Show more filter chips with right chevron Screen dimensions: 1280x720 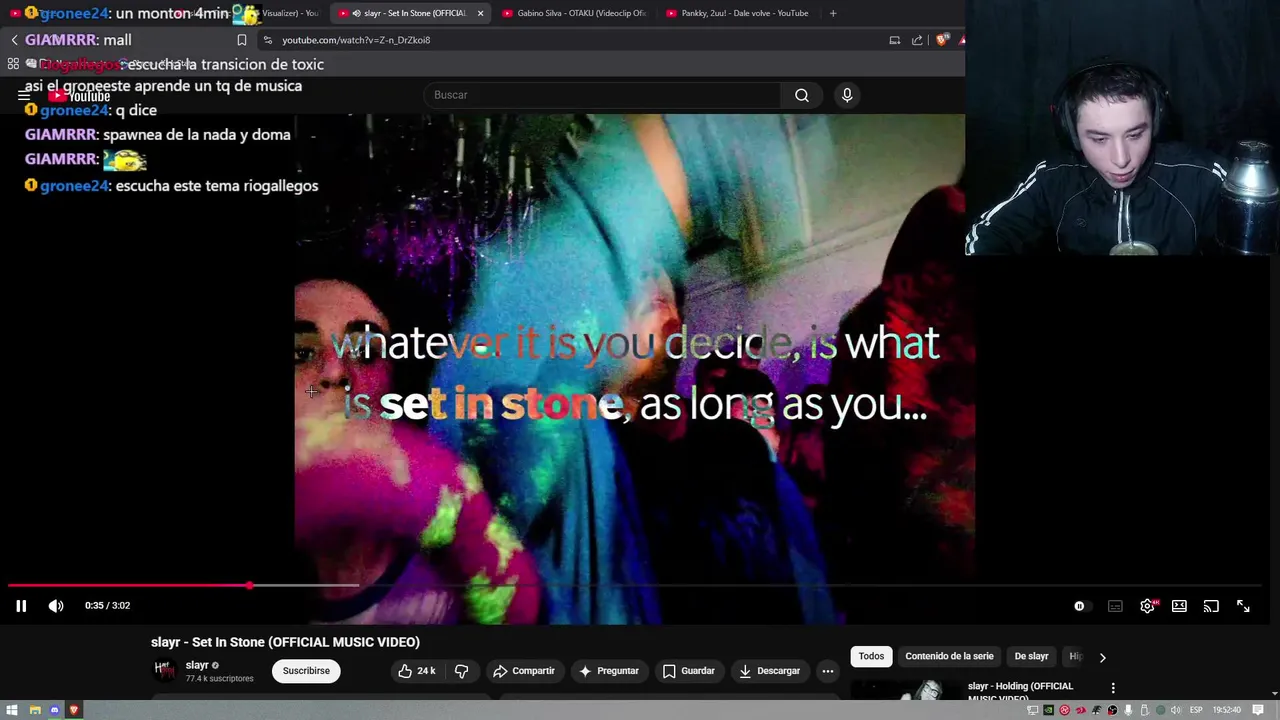pyautogui.click(x=1102, y=657)
